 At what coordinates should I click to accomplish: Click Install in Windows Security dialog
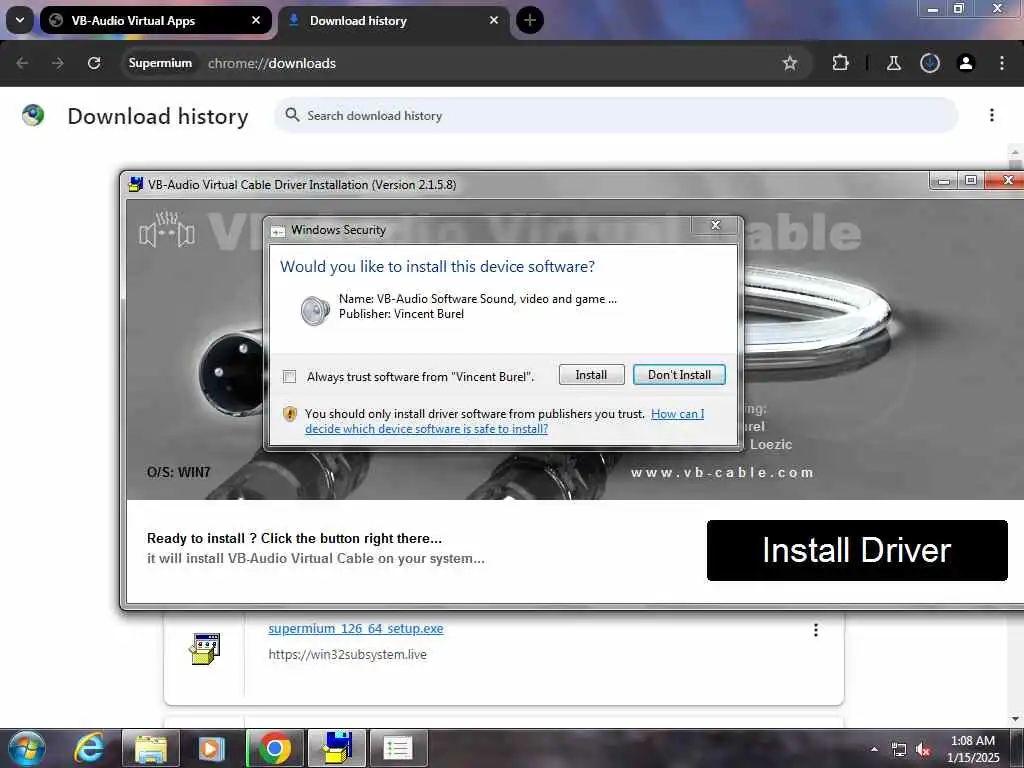tap(591, 375)
